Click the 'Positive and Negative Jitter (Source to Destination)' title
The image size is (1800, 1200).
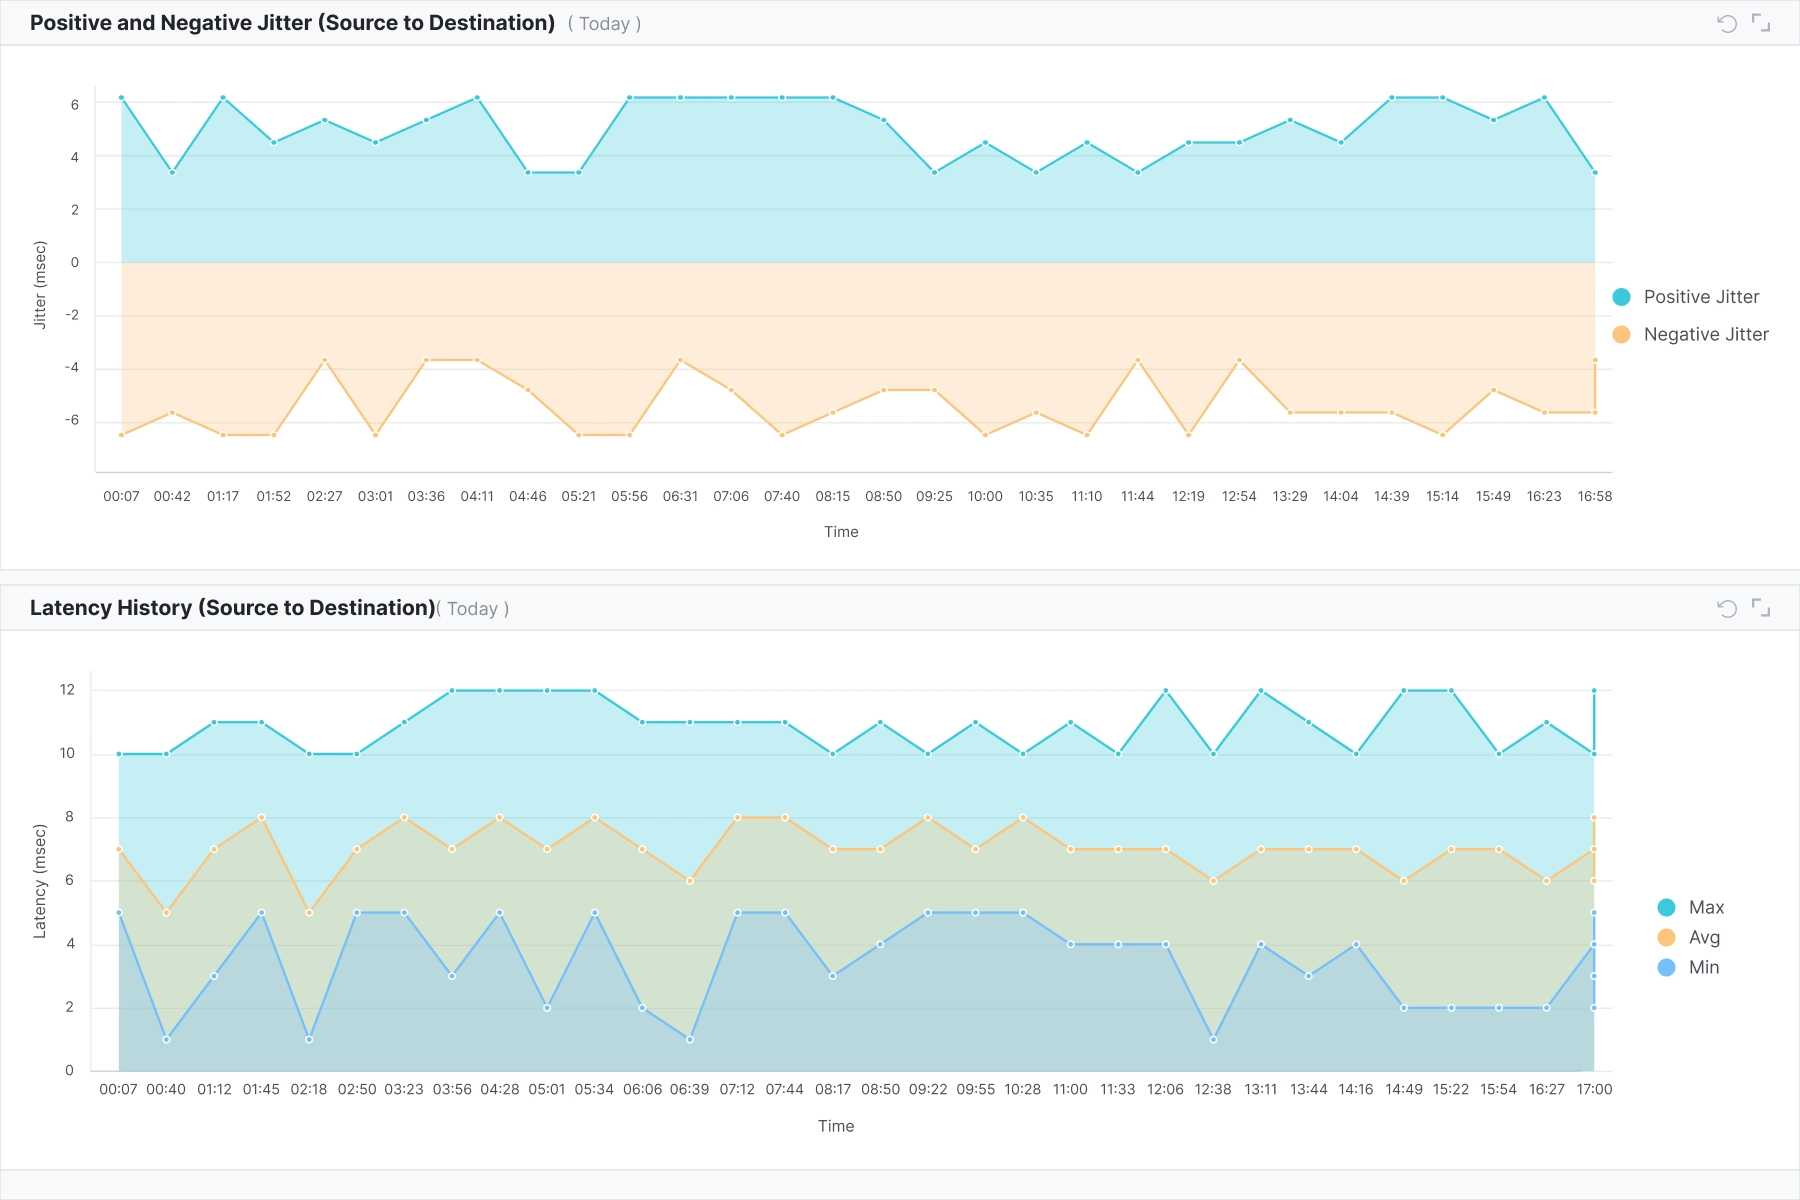coord(292,23)
